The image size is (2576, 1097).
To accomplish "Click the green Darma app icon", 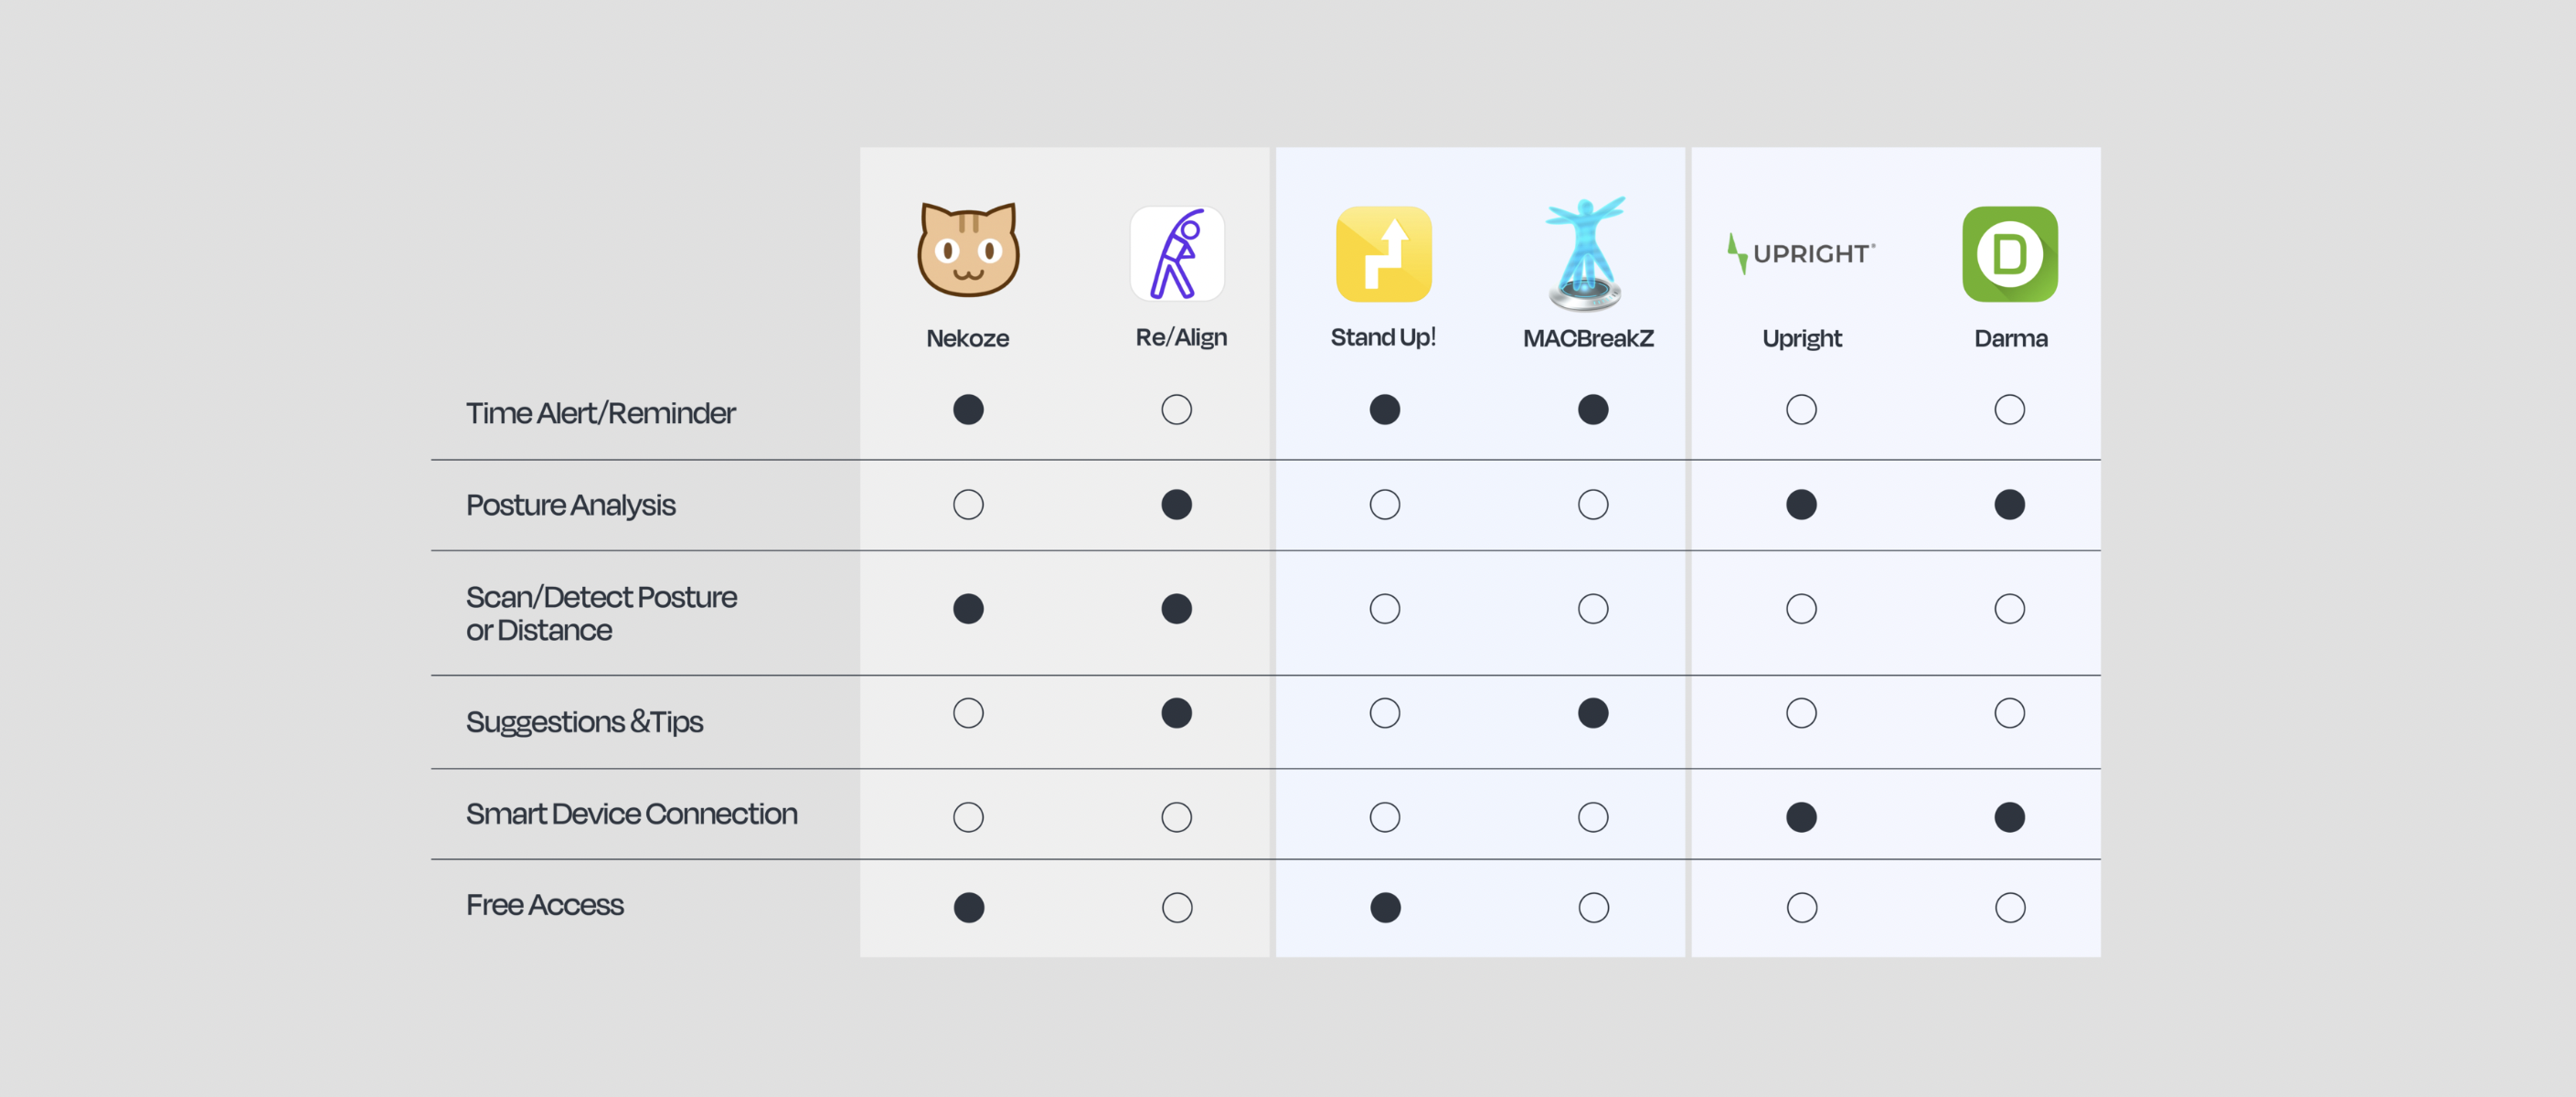I will point(2010,254).
